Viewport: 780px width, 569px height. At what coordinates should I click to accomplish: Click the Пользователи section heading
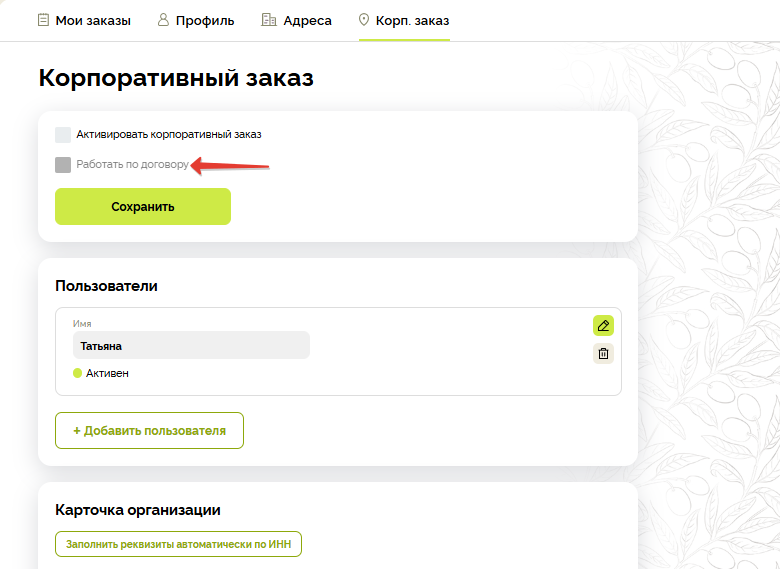(106, 286)
